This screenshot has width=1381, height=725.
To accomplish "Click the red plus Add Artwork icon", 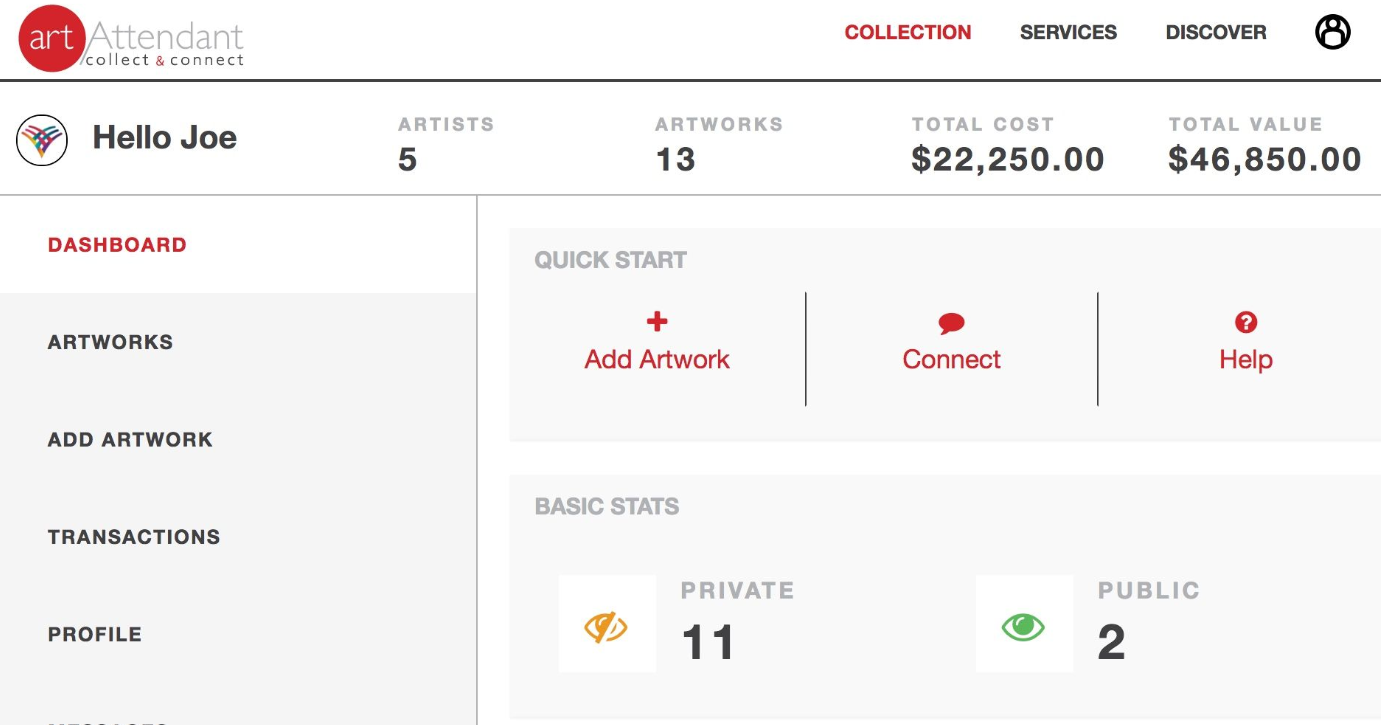I will point(657,322).
